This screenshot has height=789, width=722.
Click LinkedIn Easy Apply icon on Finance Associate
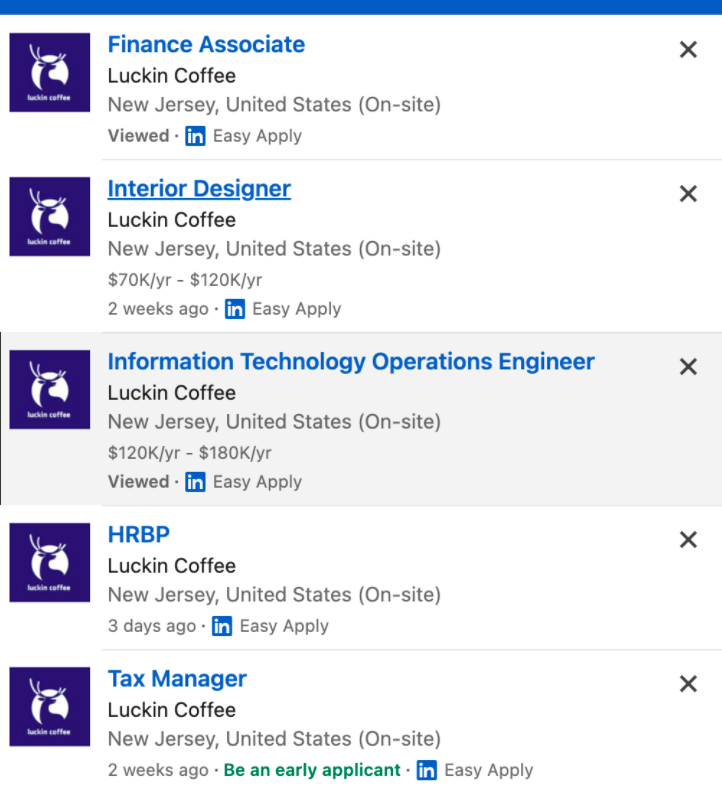point(195,136)
